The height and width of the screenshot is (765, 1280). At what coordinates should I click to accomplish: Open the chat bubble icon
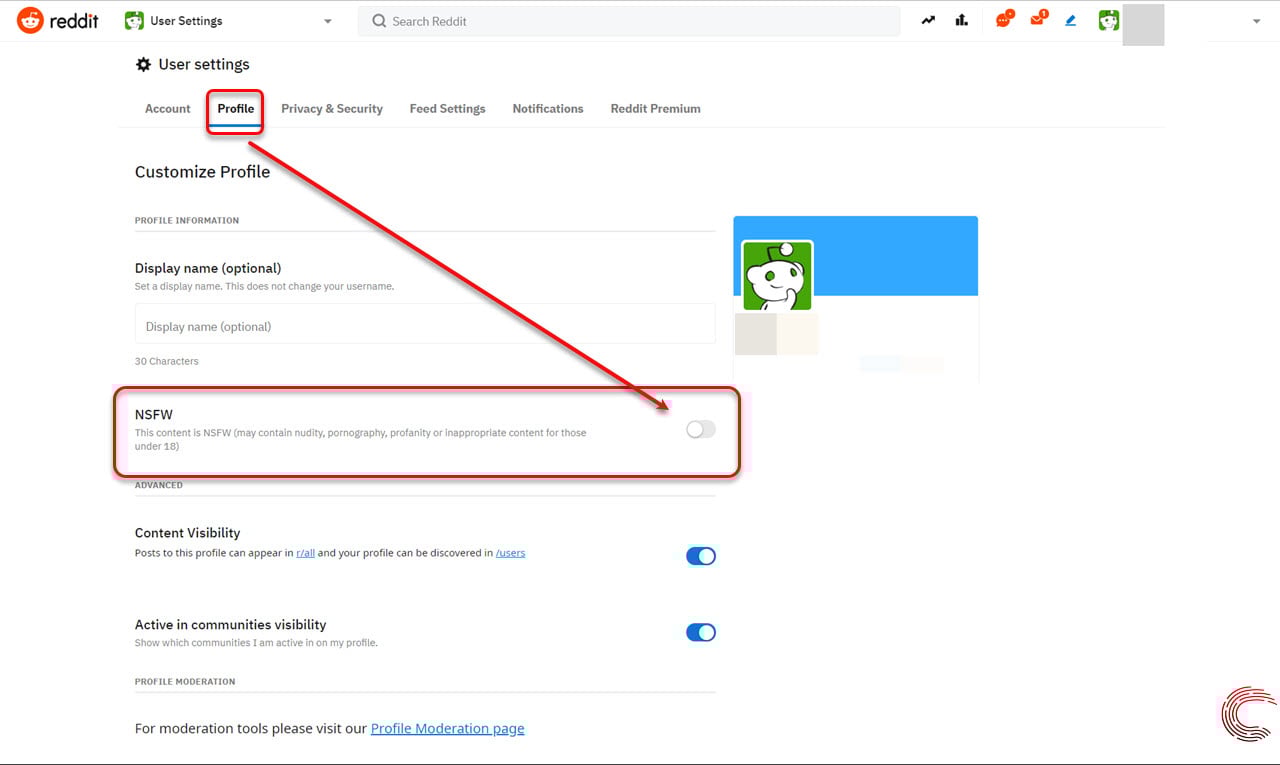[x=1004, y=19]
